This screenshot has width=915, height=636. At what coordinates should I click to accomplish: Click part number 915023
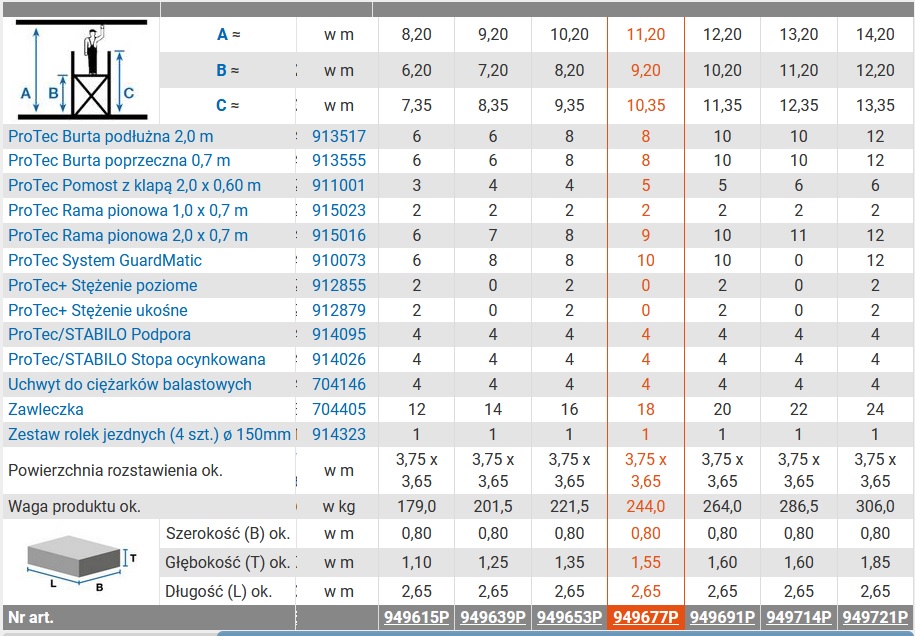pos(339,211)
